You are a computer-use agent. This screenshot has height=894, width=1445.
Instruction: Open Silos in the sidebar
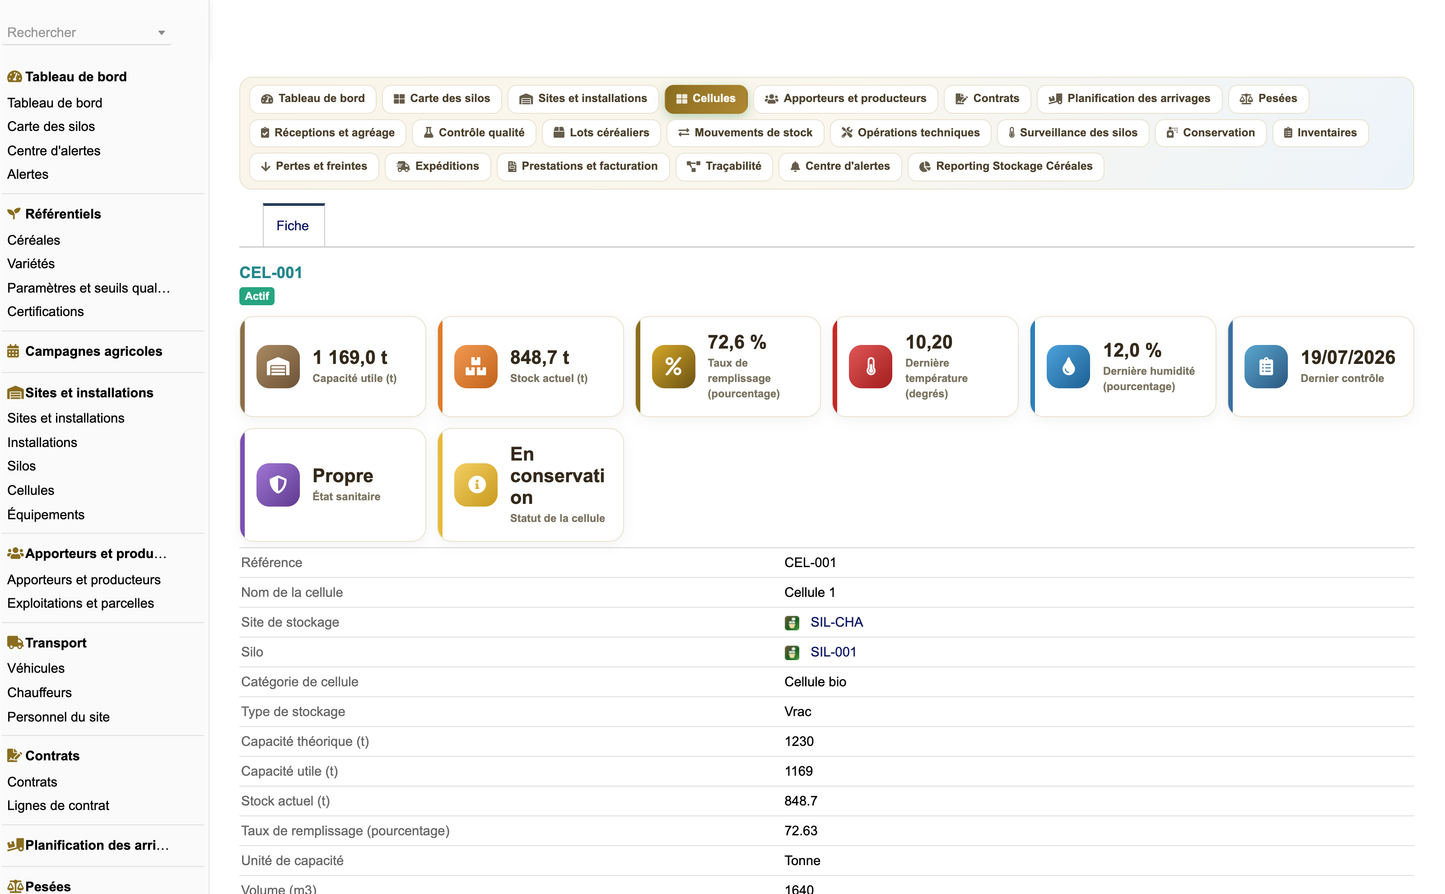click(x=22, y=467)
